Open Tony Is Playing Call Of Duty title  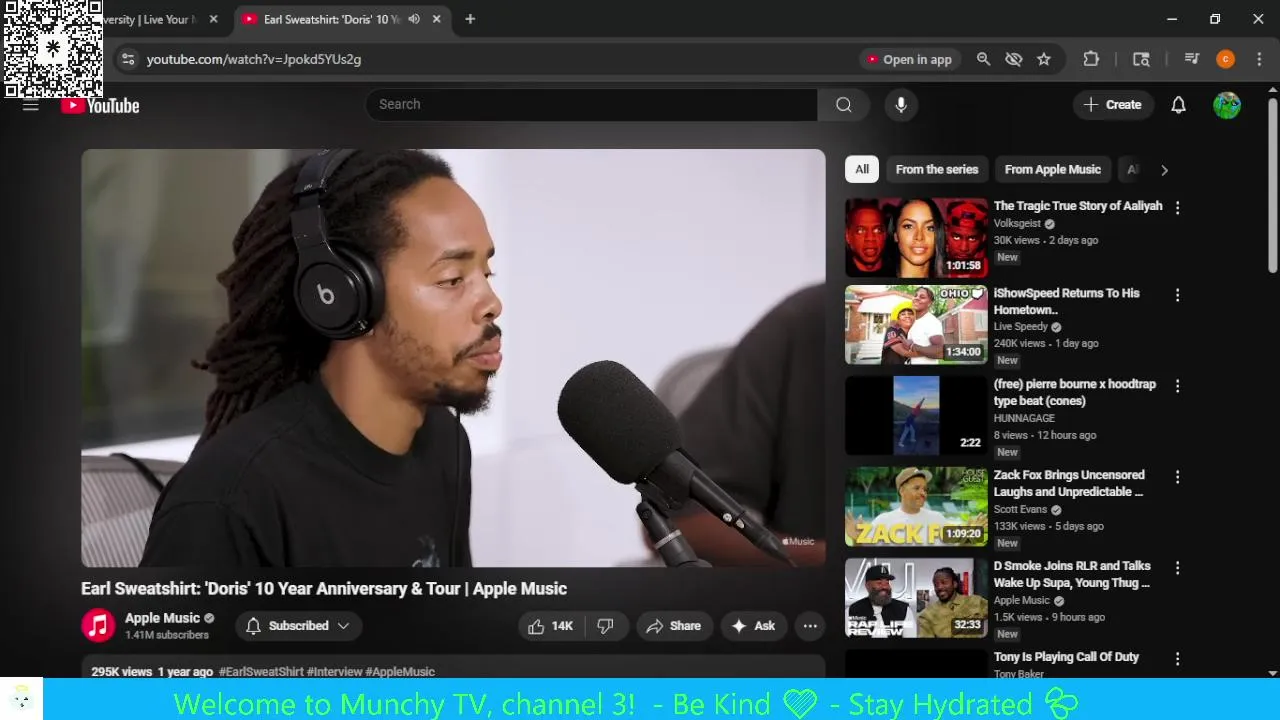coord(1066,657)
